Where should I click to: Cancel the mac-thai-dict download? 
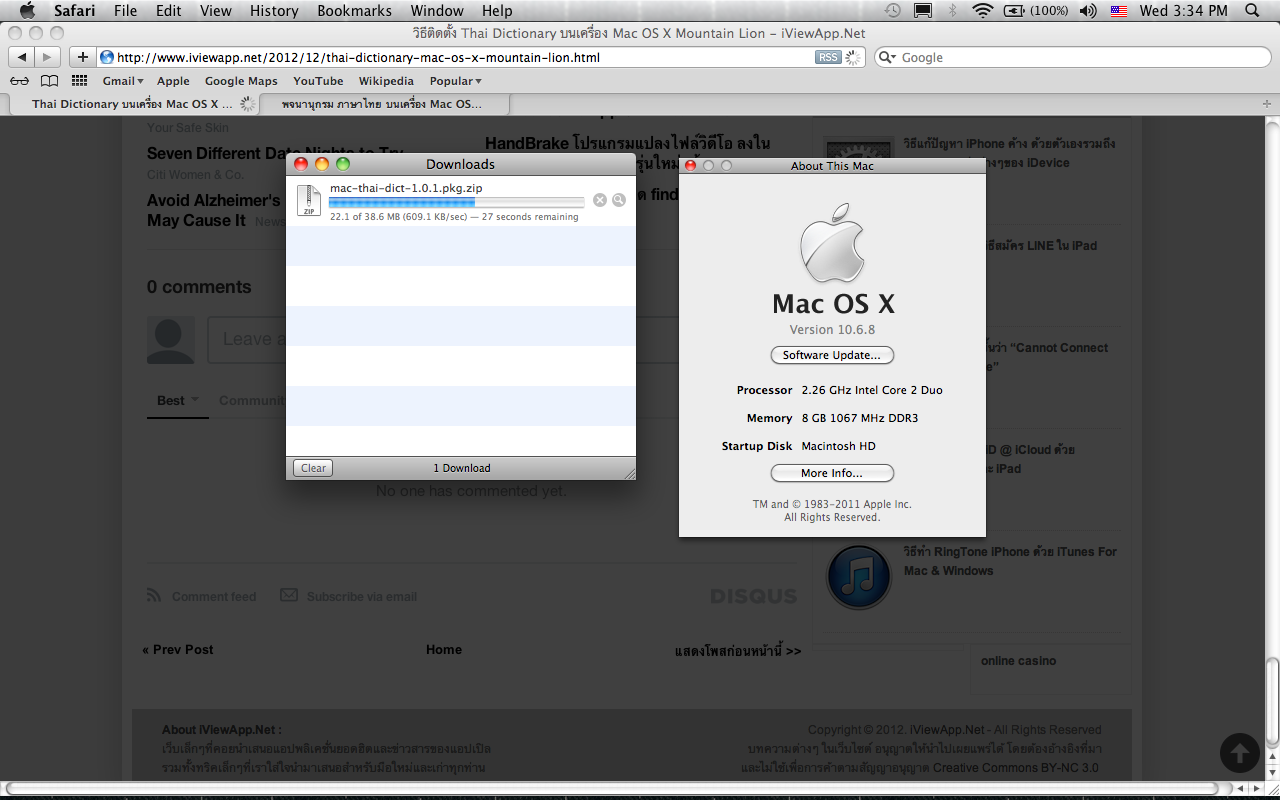click(x=600, y=200)
